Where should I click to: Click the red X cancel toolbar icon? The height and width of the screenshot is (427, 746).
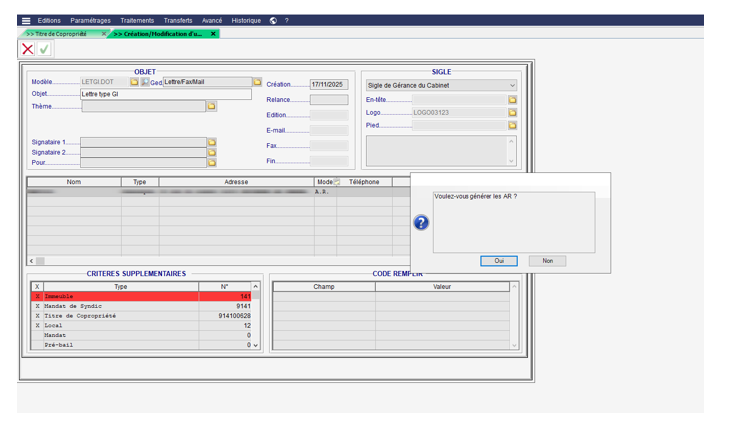(x=28, y=49)
